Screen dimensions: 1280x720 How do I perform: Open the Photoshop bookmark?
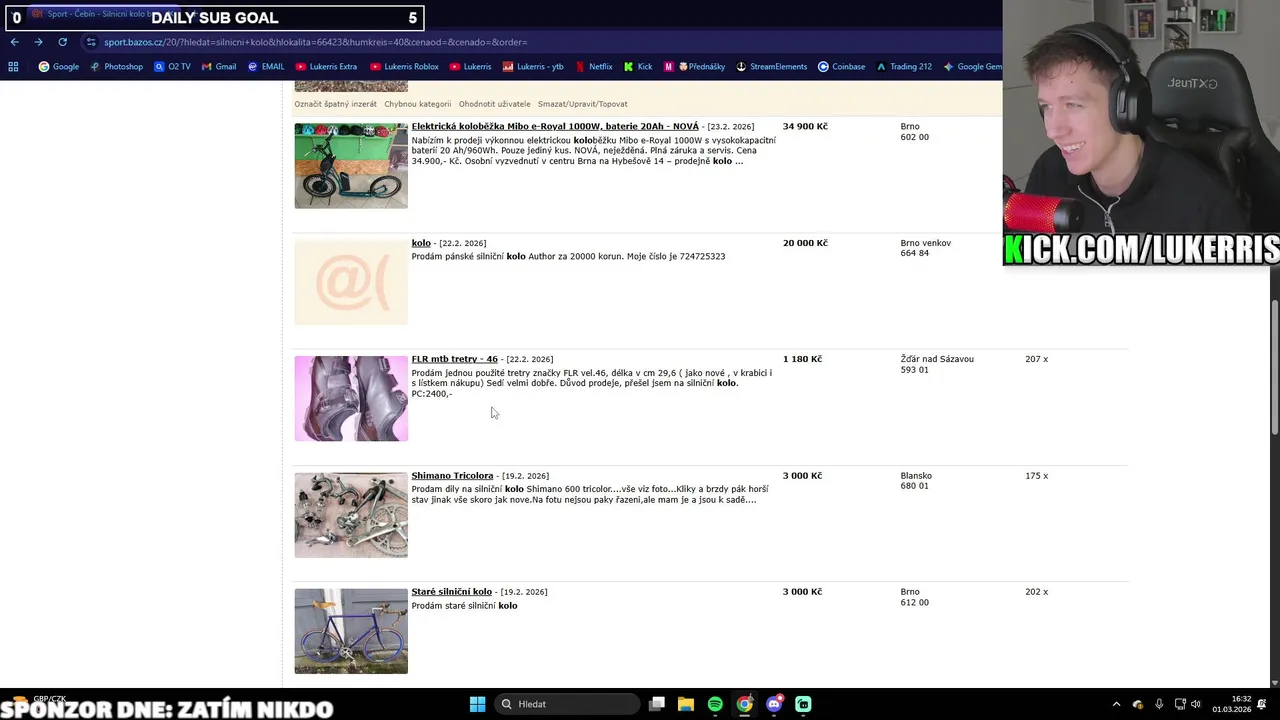pyautogui.click(x=117, y=67)
